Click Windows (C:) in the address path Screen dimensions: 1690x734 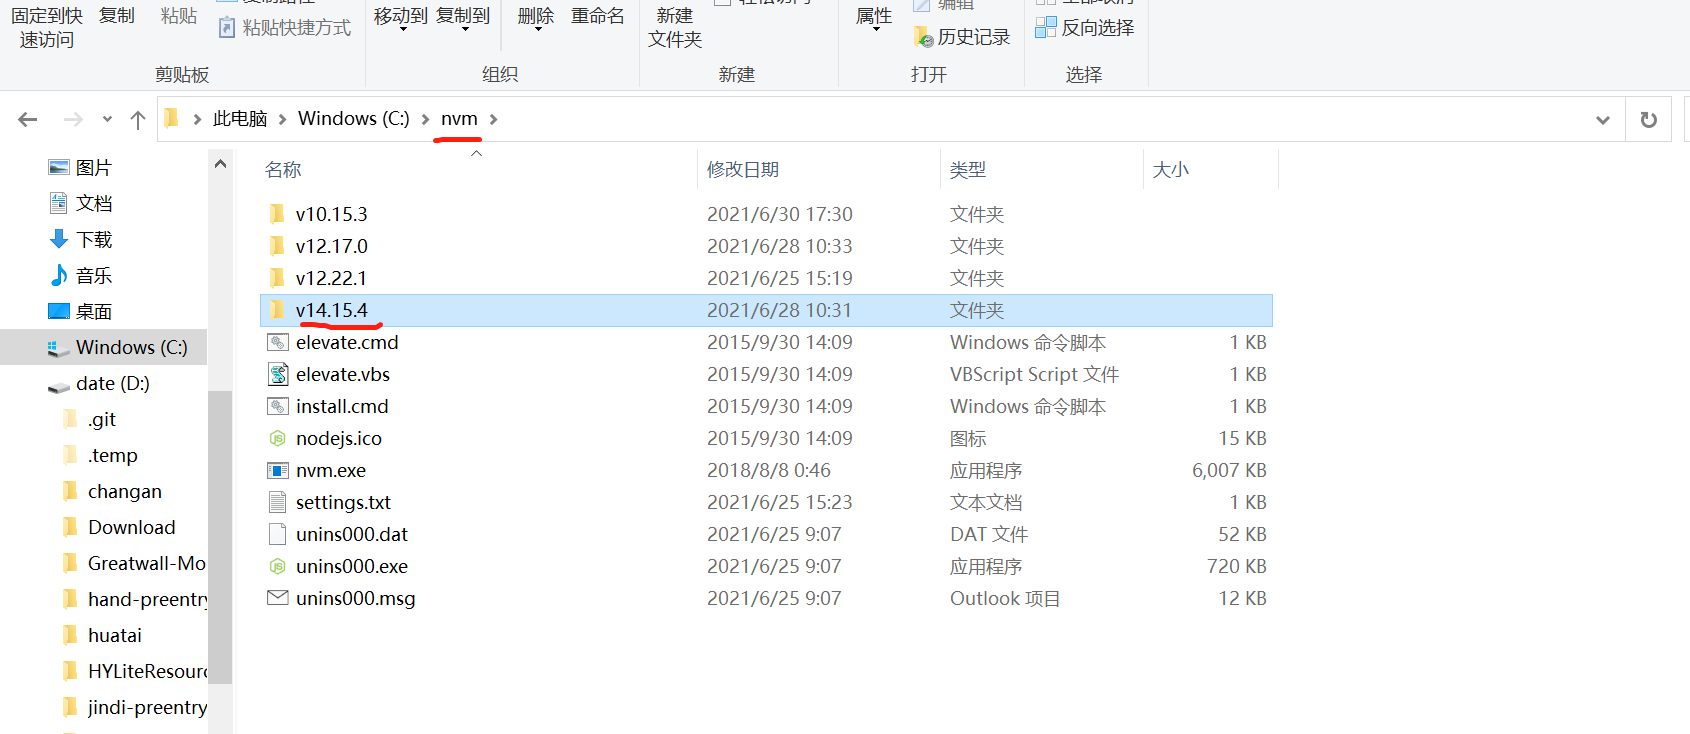point(354,119)
